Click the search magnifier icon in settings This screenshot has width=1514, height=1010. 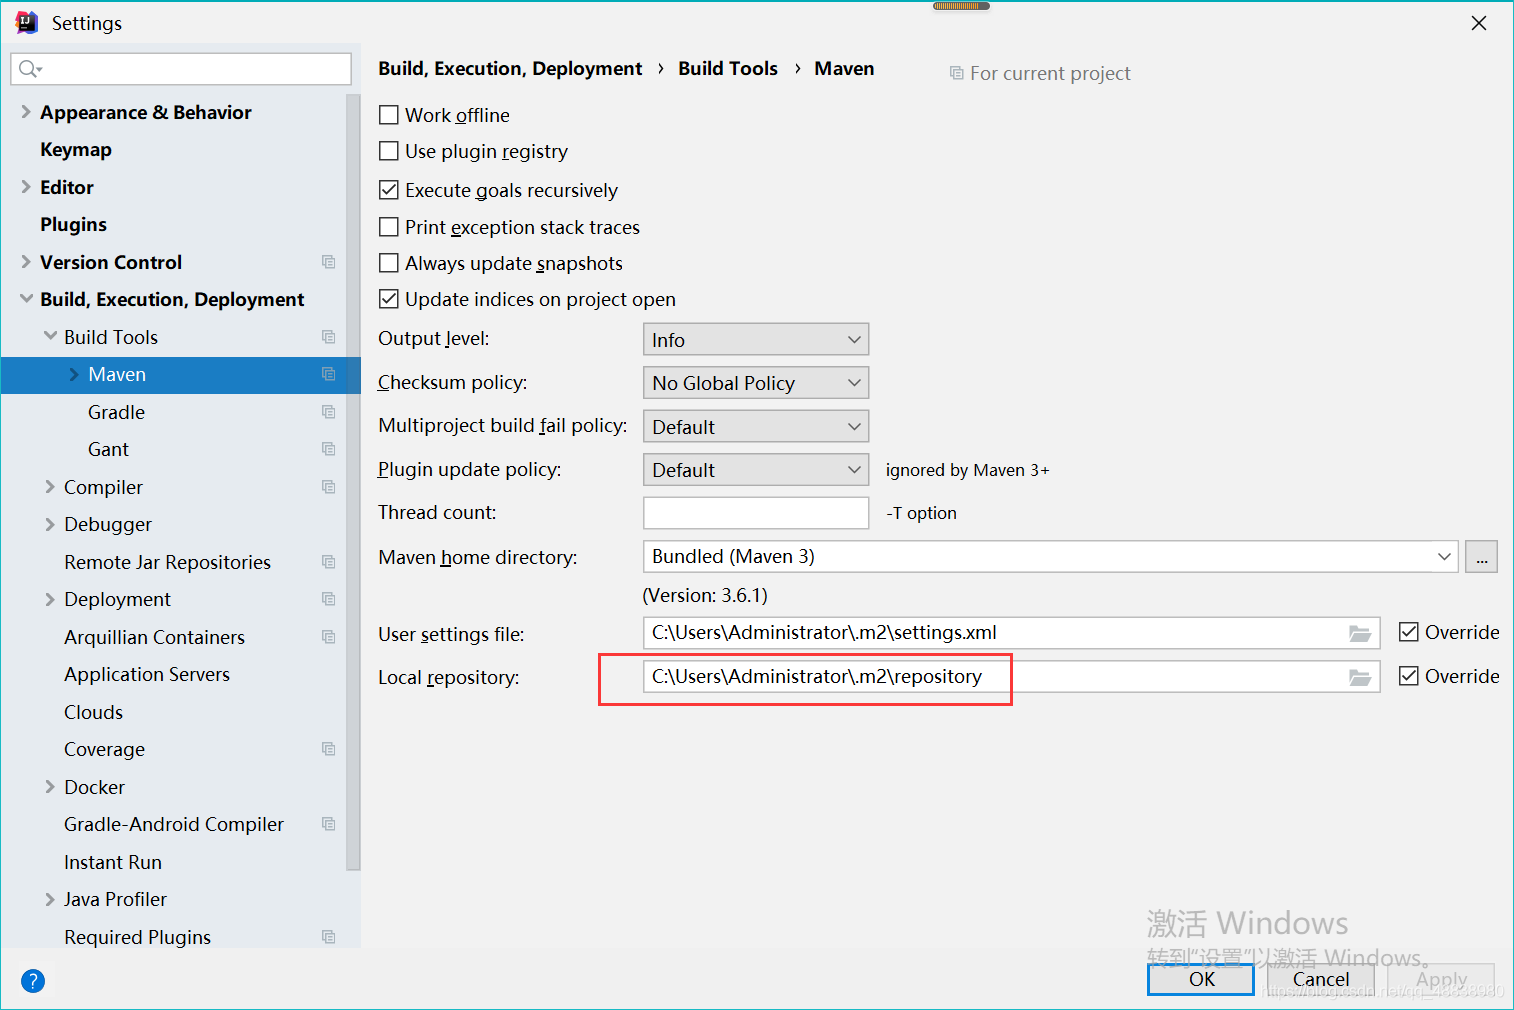pyautogui.click(x=30, y=69)
